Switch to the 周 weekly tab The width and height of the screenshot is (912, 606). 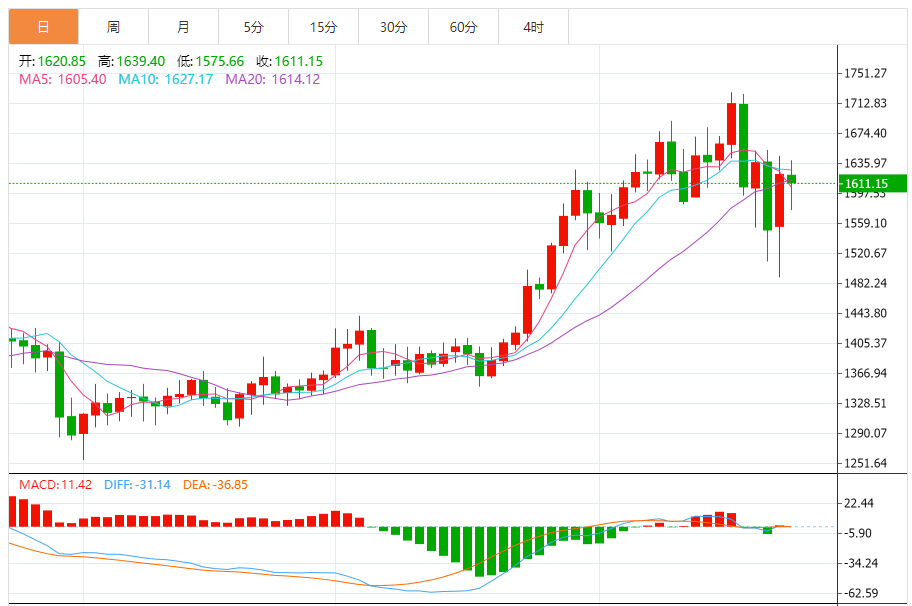[113, 27]
